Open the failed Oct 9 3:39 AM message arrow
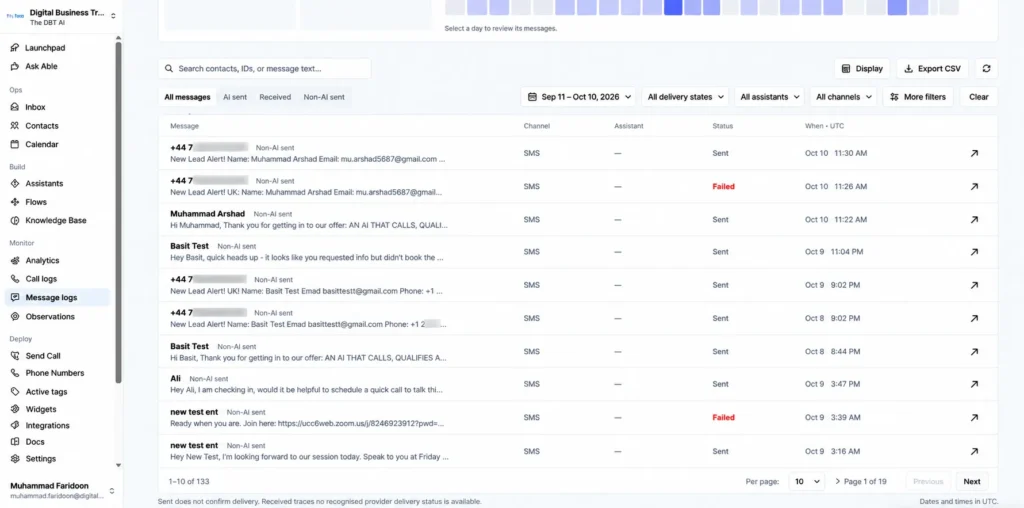Image resolution: width=1024 pixels, height=508 pixels. click(974, 418)
